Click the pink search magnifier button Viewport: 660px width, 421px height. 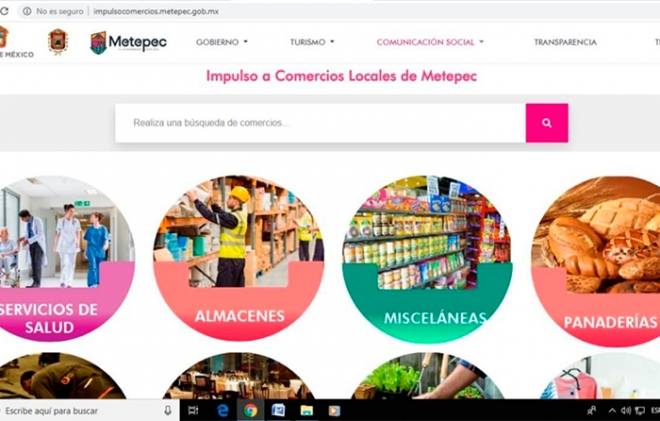click(546, 123)
